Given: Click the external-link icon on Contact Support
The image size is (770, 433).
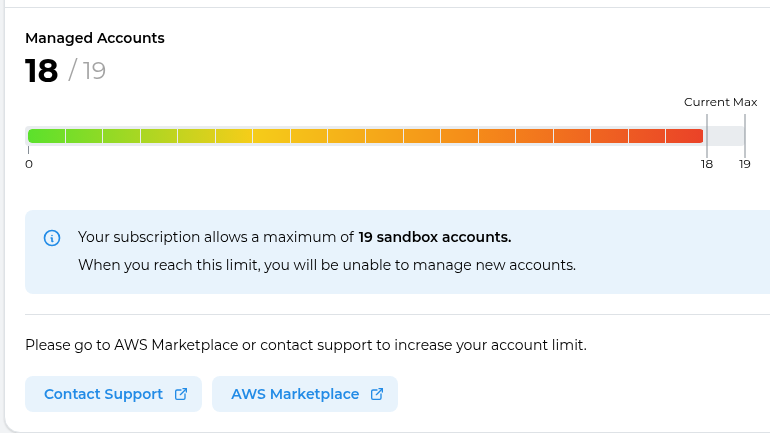Looking at the screenshot, I should (x=181, y=394).
